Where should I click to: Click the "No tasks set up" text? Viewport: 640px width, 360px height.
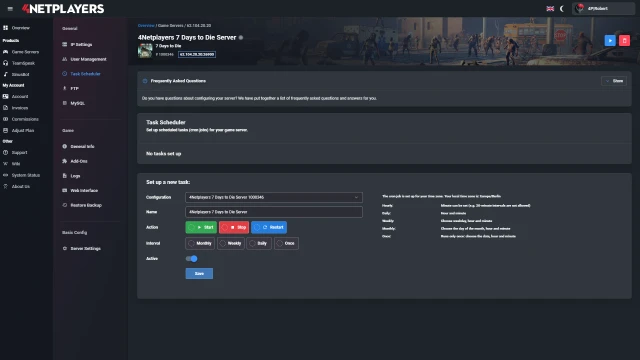164,153
